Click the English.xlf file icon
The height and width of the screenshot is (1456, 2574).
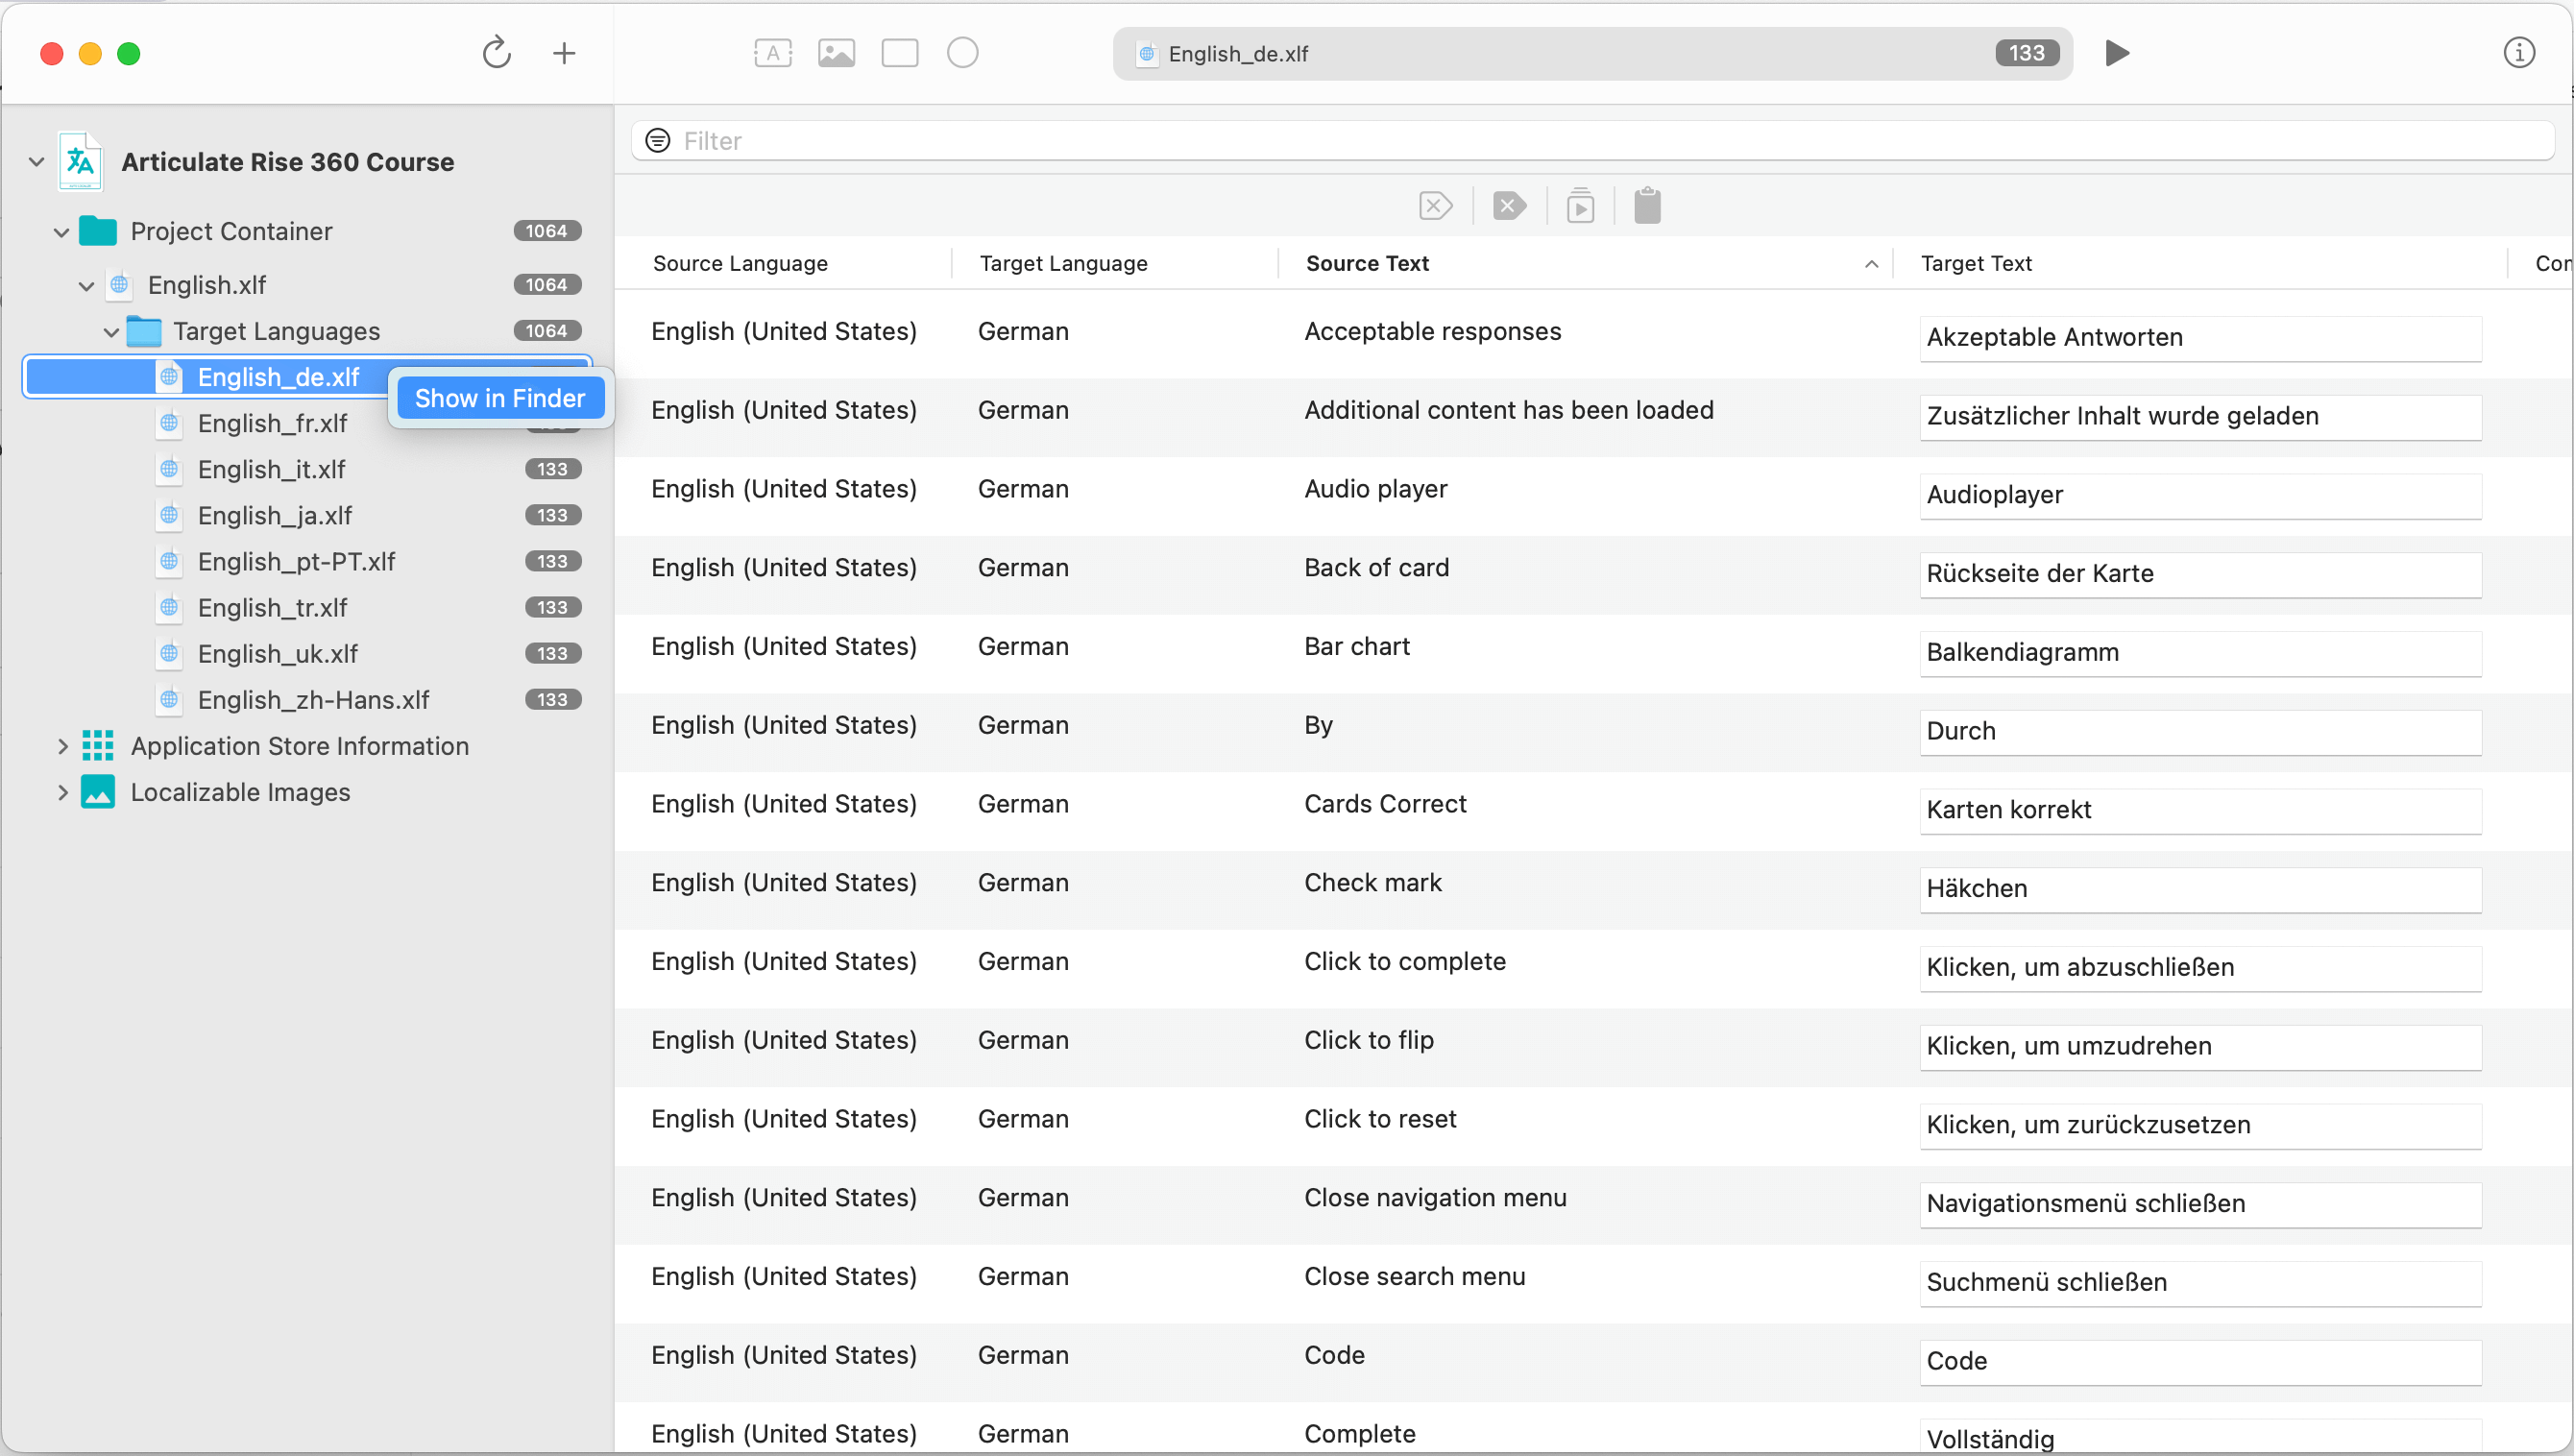coord(120,285)
